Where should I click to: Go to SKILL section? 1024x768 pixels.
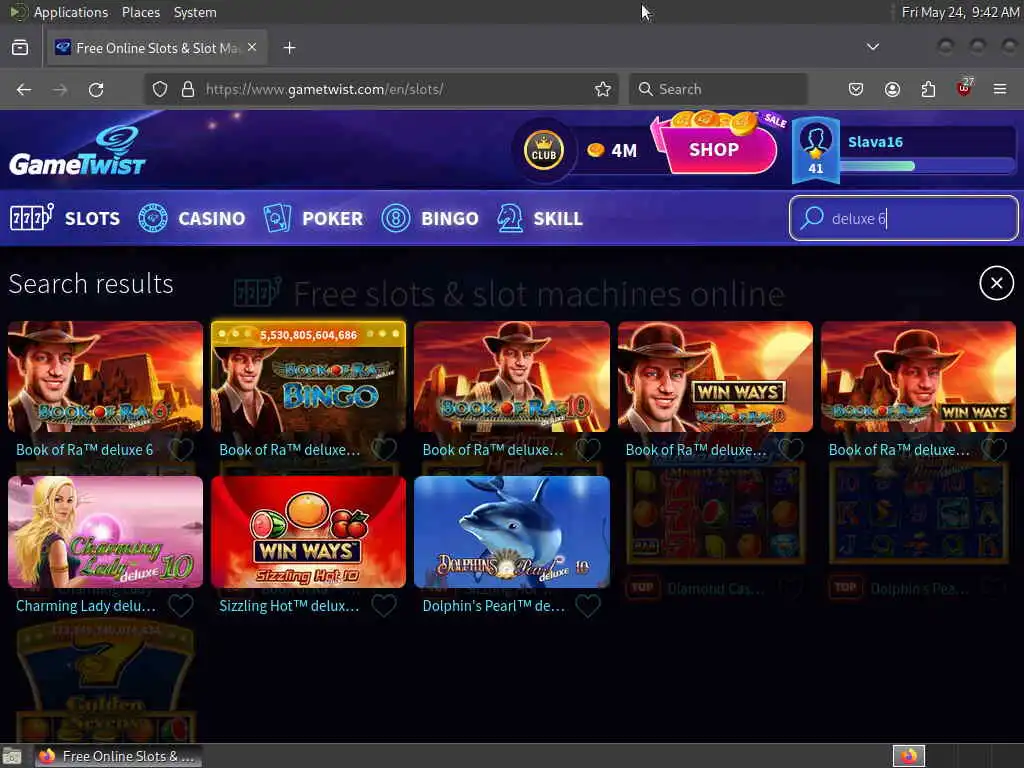[x=558, y=218]
